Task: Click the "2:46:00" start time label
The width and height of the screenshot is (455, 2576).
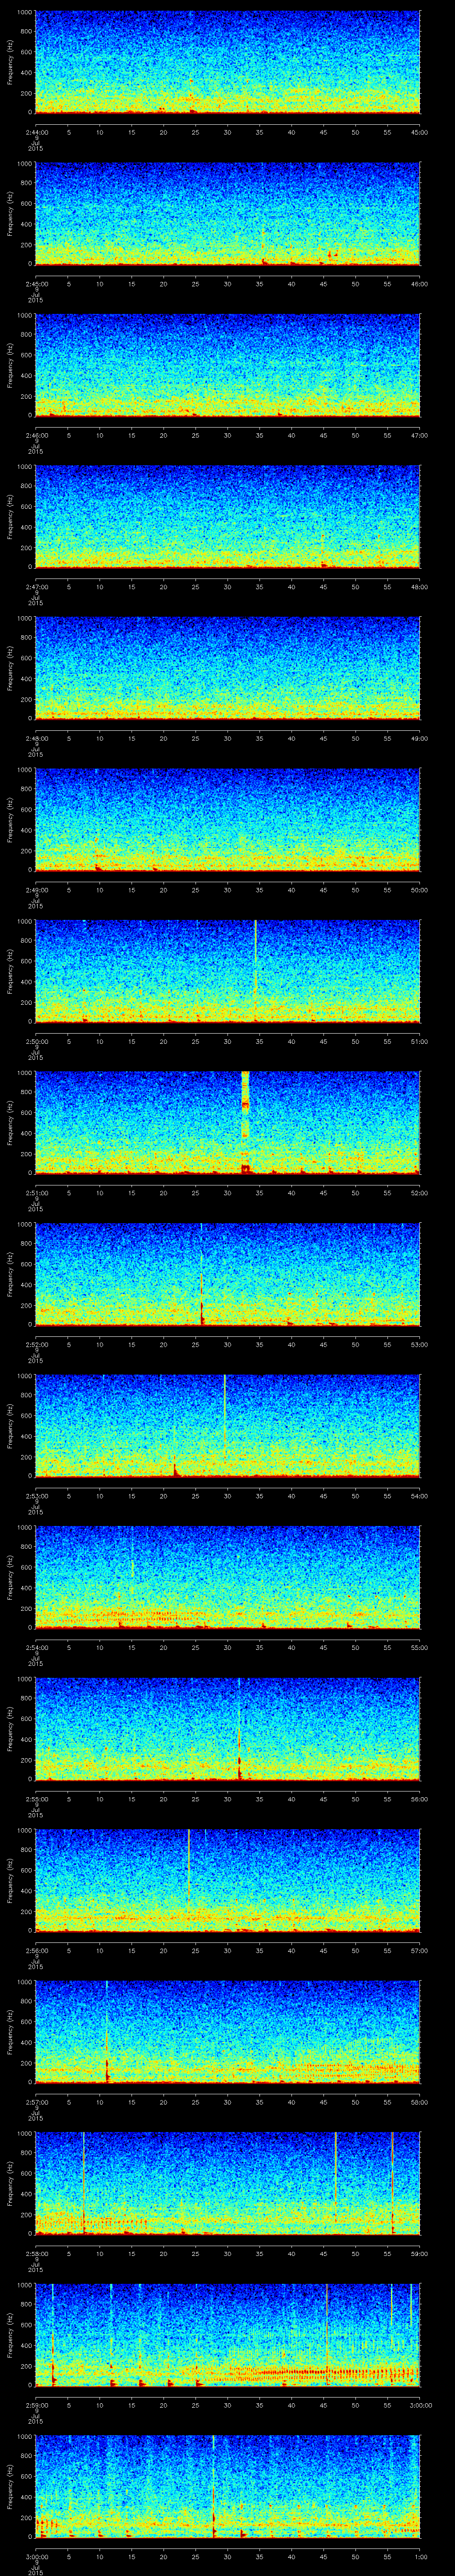Action: point(36,436)
